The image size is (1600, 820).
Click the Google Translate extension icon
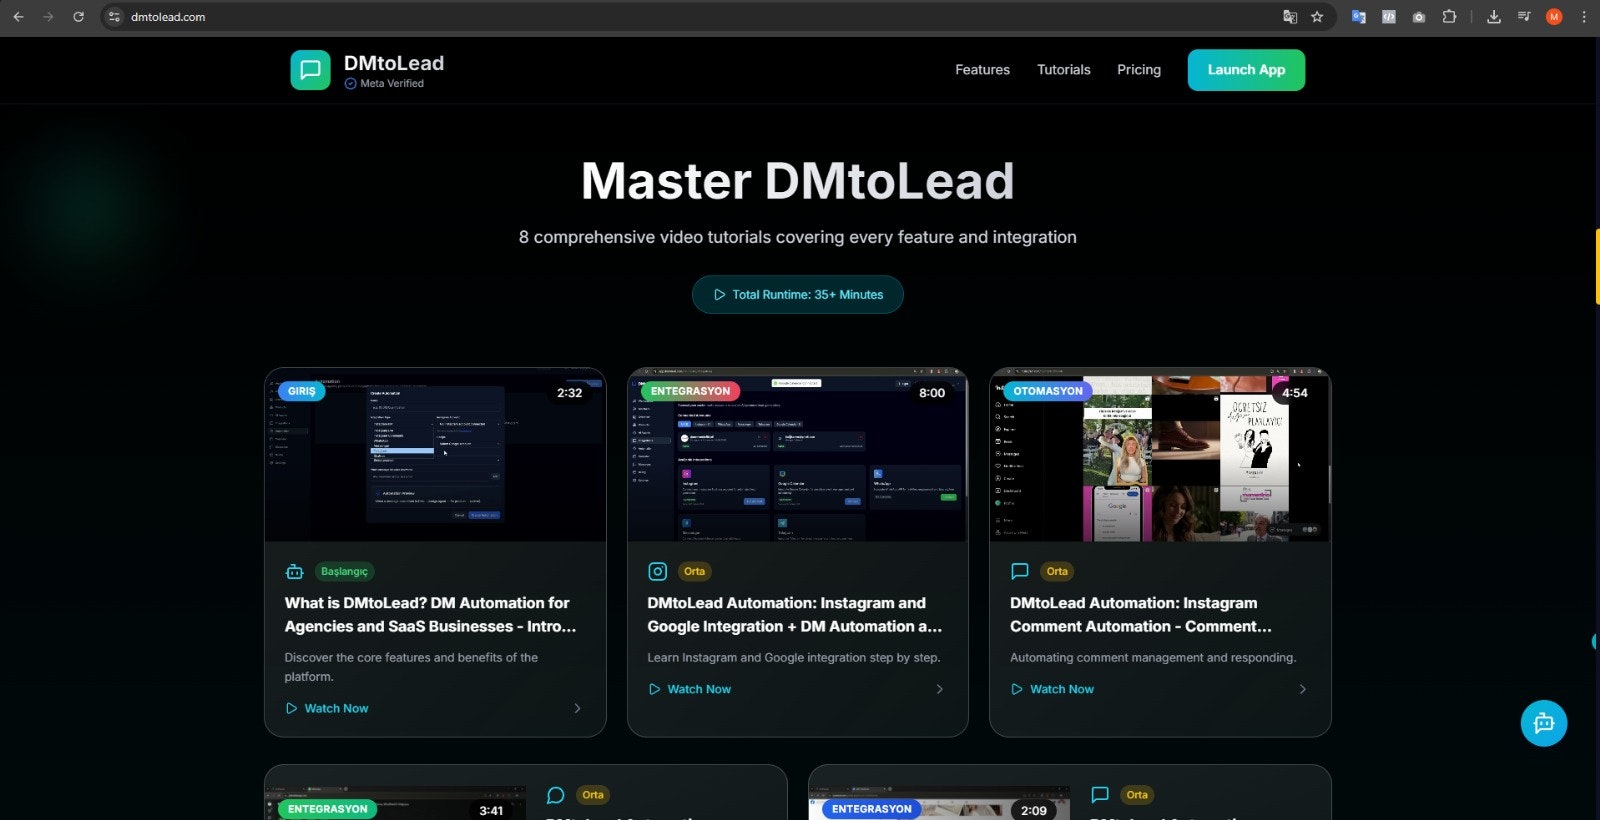pyautogui.click(x=1359, y=17)
